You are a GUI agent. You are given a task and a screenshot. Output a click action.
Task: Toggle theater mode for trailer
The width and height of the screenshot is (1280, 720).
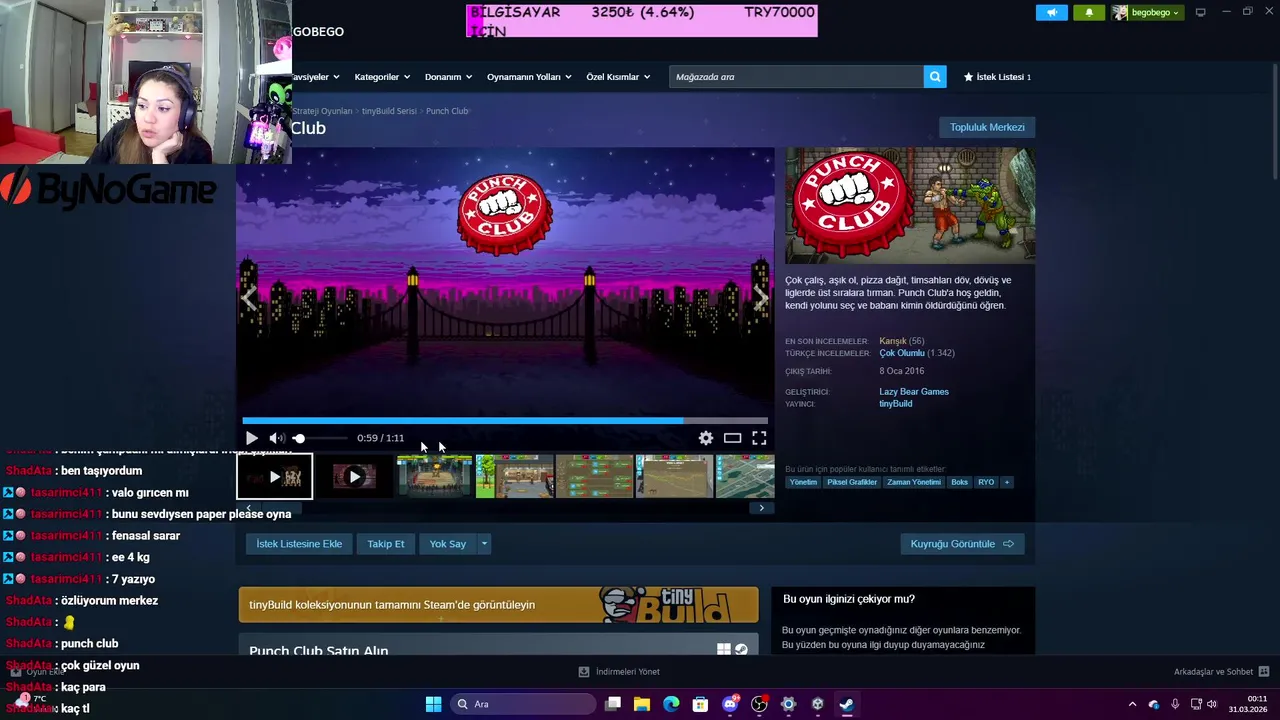tap(733, 438)
